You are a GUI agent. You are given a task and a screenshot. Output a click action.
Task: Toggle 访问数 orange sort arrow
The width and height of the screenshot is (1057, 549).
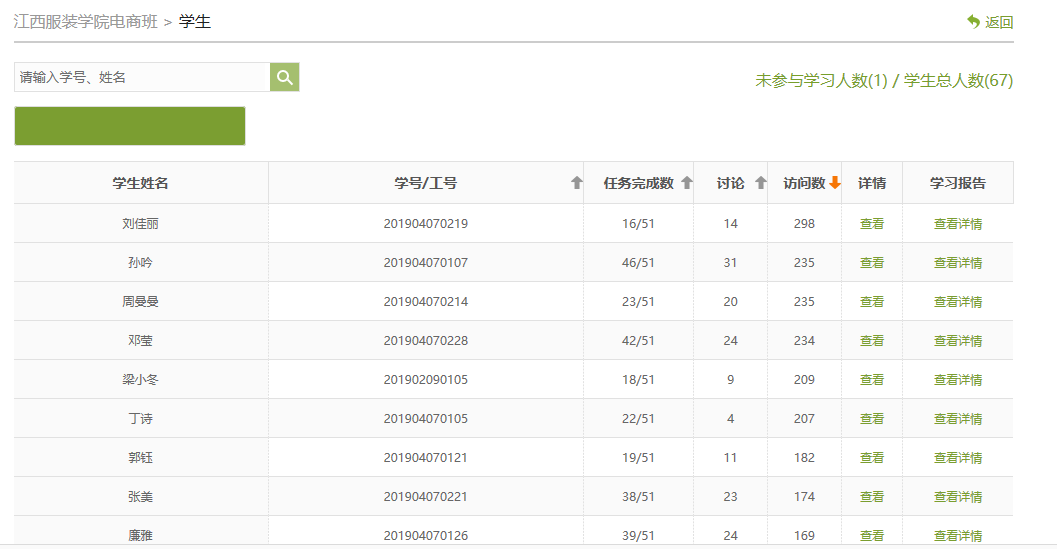tap(834, 183)
